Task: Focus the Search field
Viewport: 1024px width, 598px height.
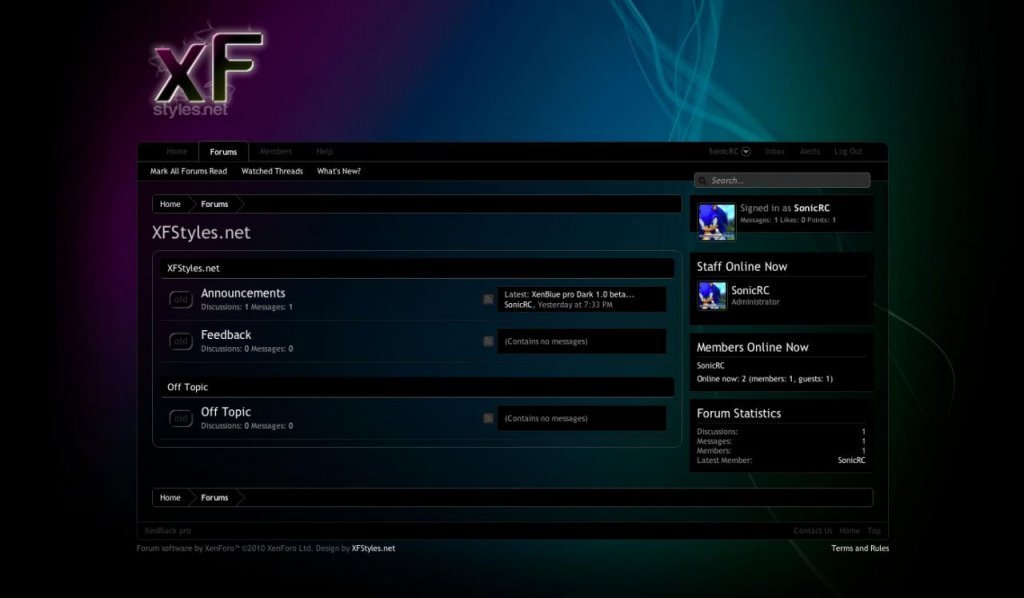Action: click(782, 180)
